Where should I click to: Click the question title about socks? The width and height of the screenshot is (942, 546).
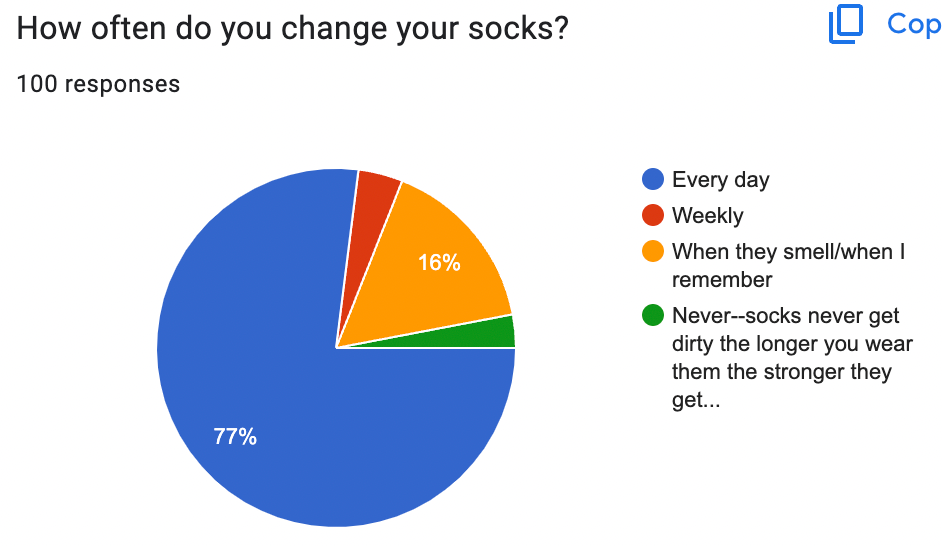(x=293, y=28)
